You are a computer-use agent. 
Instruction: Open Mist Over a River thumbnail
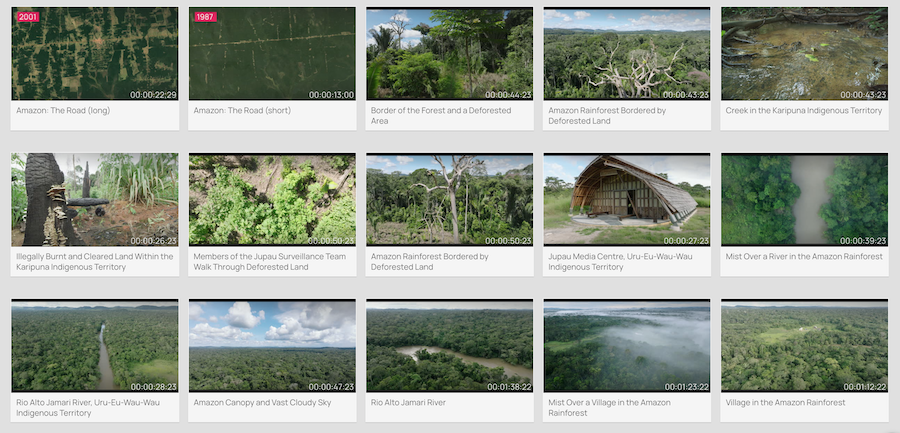804,199
